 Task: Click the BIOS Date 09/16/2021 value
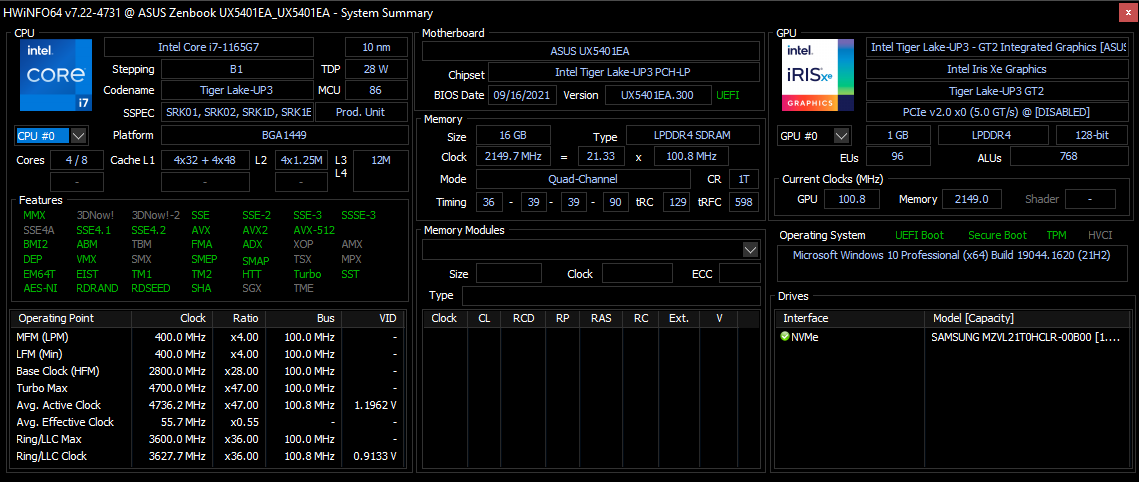coord(523,95)
